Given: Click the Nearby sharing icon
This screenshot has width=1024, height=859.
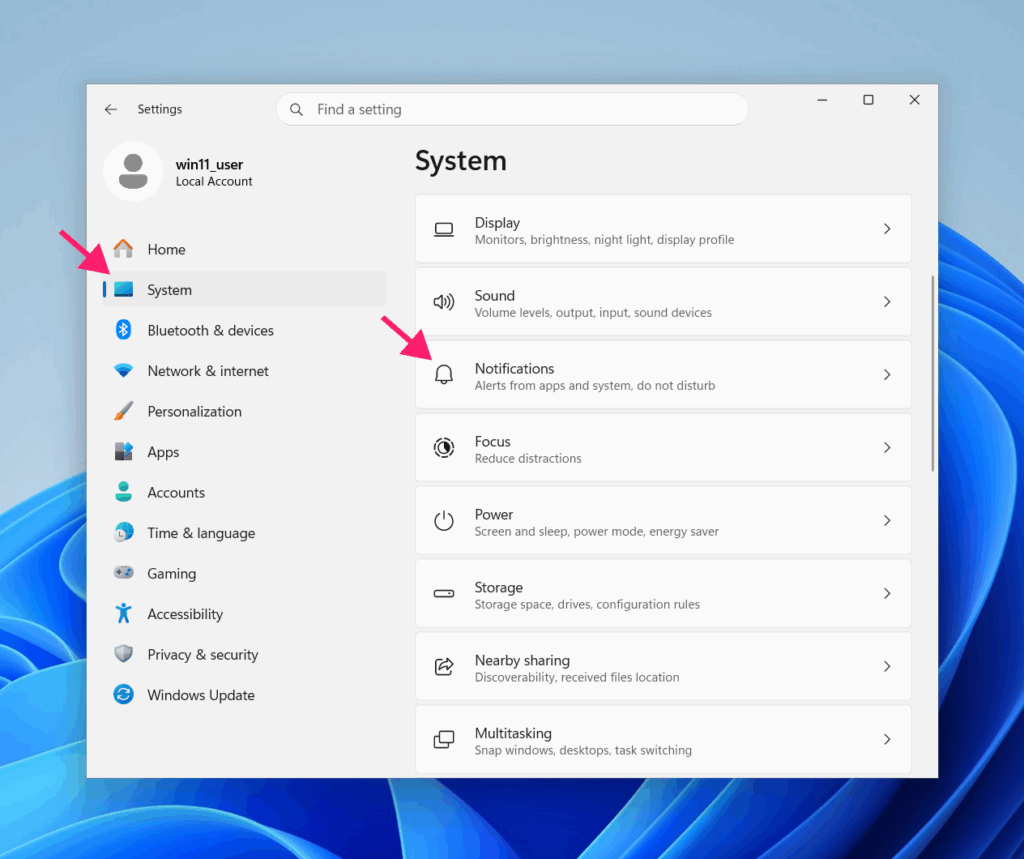Looking at the screenshot, I should pyautogui.click(x=443, y=666).
